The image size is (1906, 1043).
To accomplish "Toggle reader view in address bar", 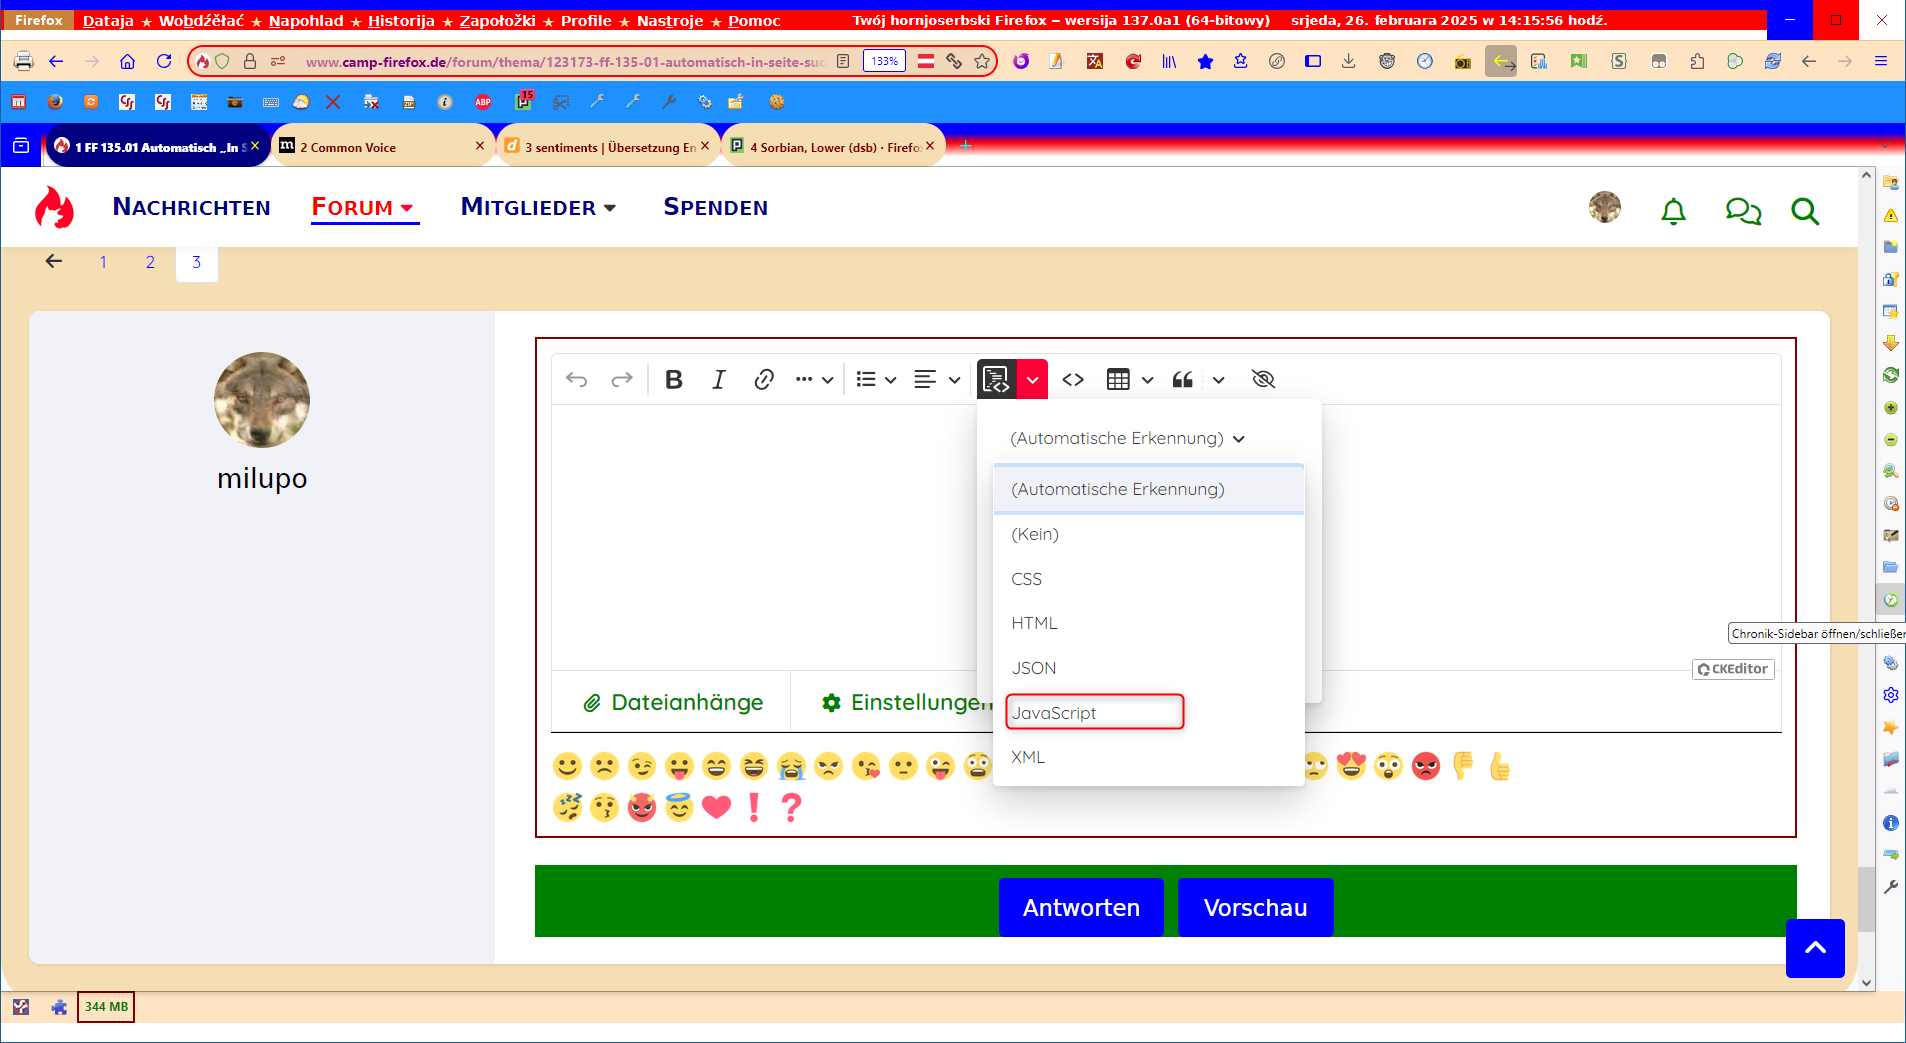I will pyautogui.click(x=843, y=61).
